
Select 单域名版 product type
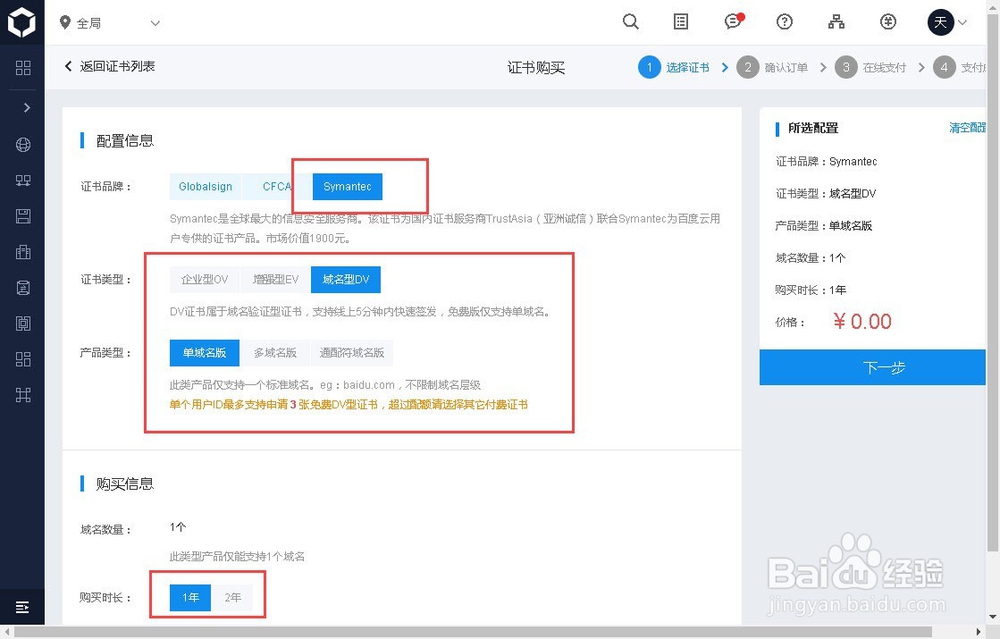(204, 353)
